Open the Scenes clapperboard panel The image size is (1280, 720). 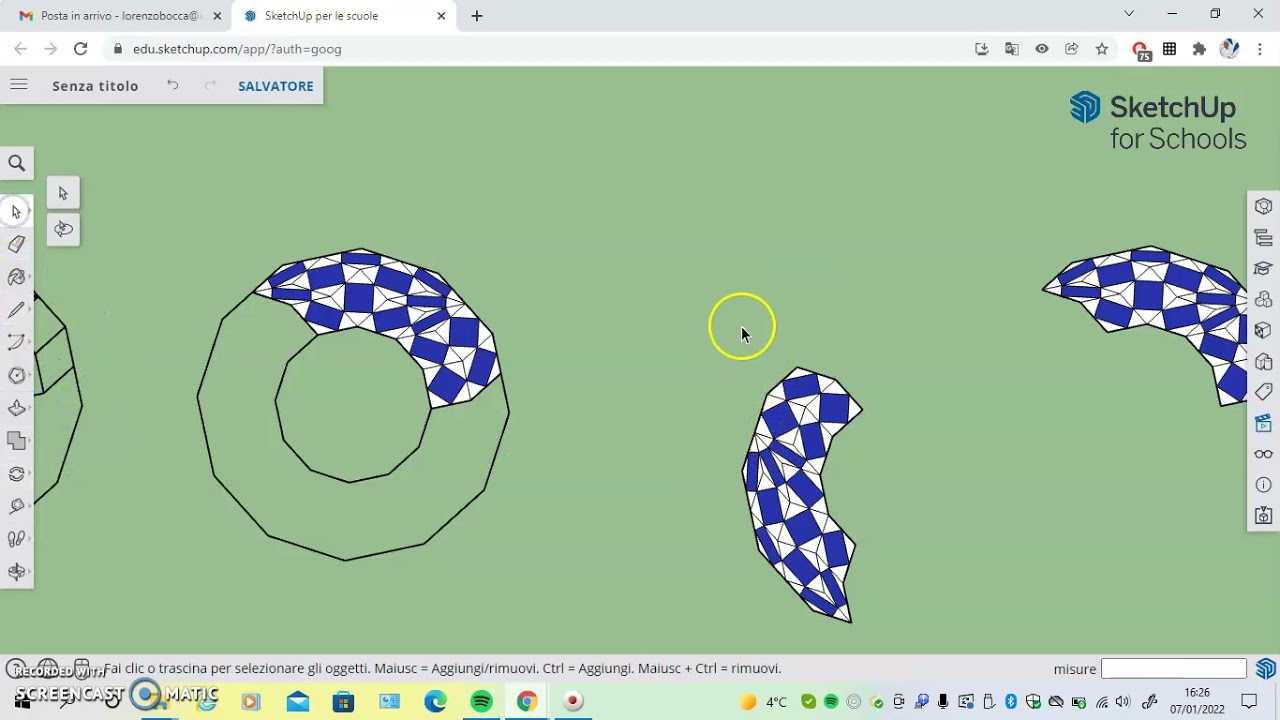(1264, 423)
